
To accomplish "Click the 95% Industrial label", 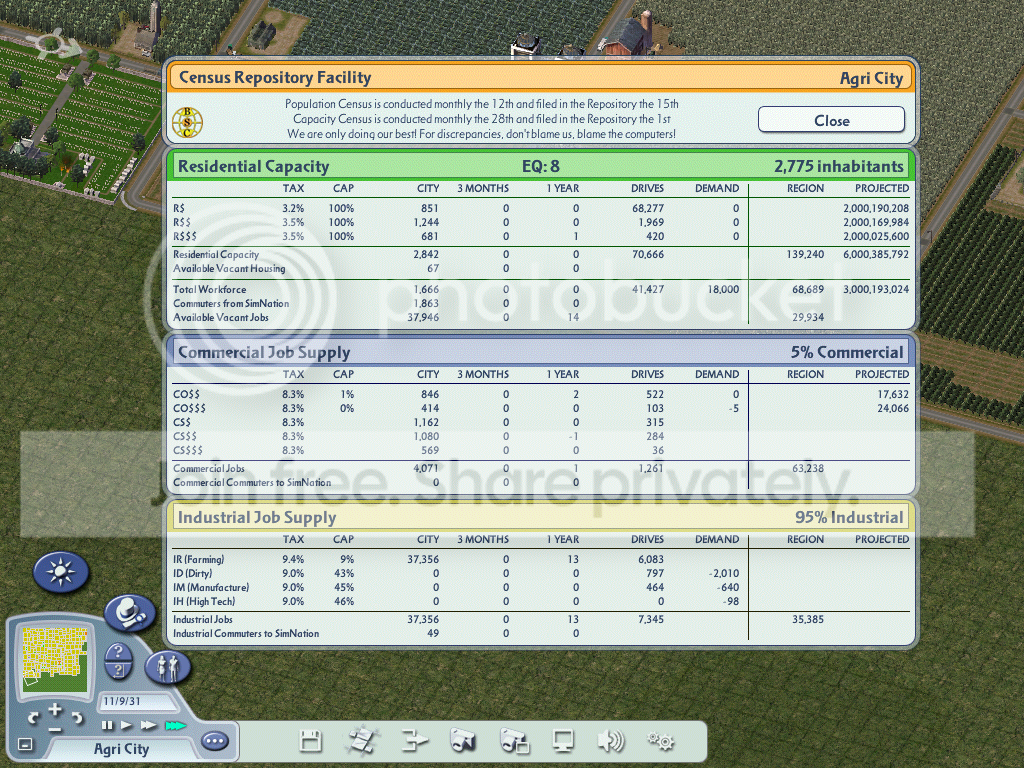I will tap(849, 518).
